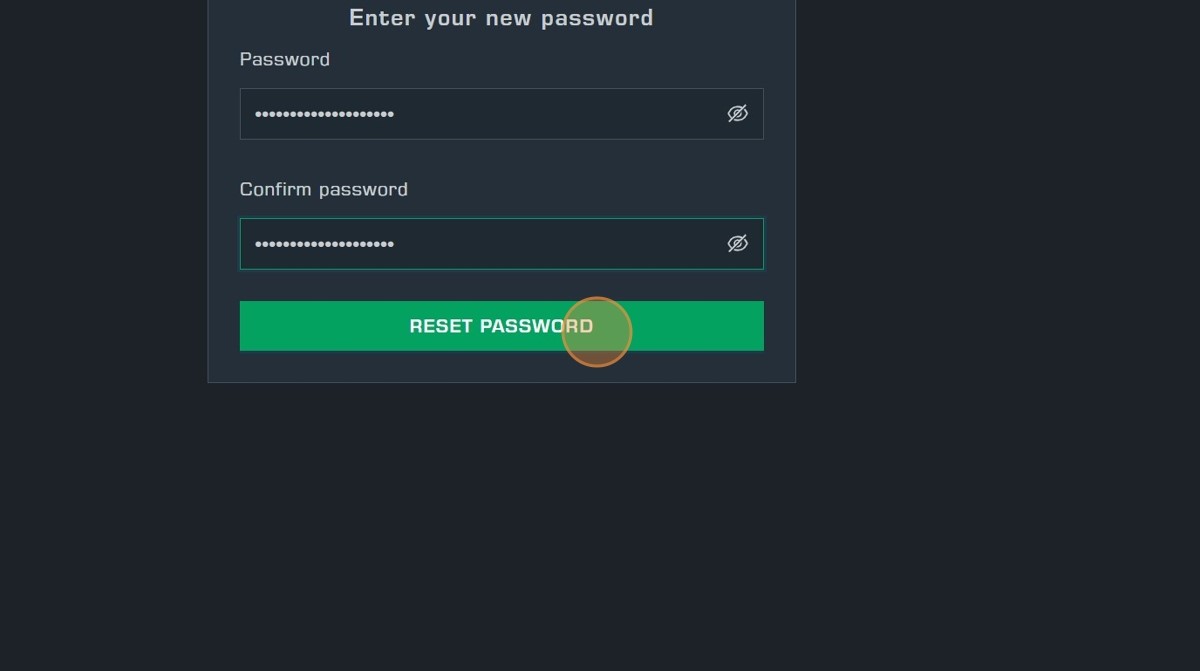The width and height of the screenshot is (1200, 671).
Task: Unmask the first password entry using eye icon
Action: (x=737, y=114)
